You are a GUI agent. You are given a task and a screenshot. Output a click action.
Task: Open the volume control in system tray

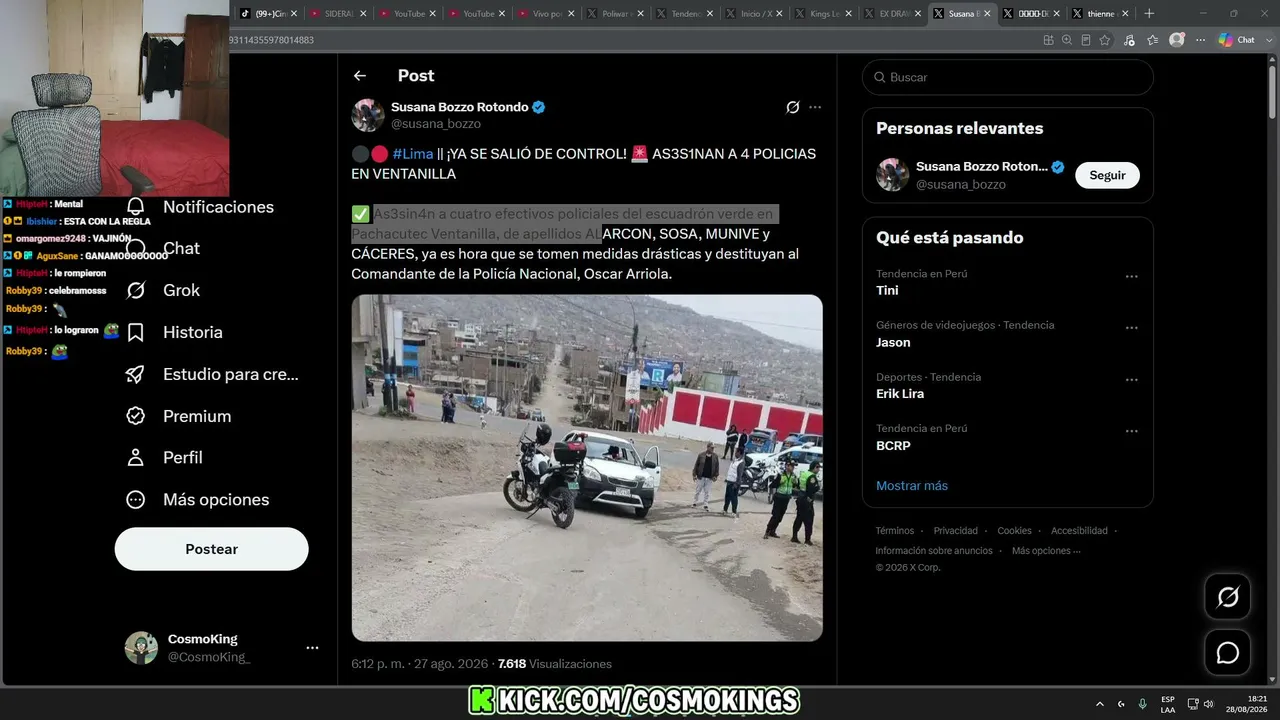pyautogui.click(x=1208, y=704)
